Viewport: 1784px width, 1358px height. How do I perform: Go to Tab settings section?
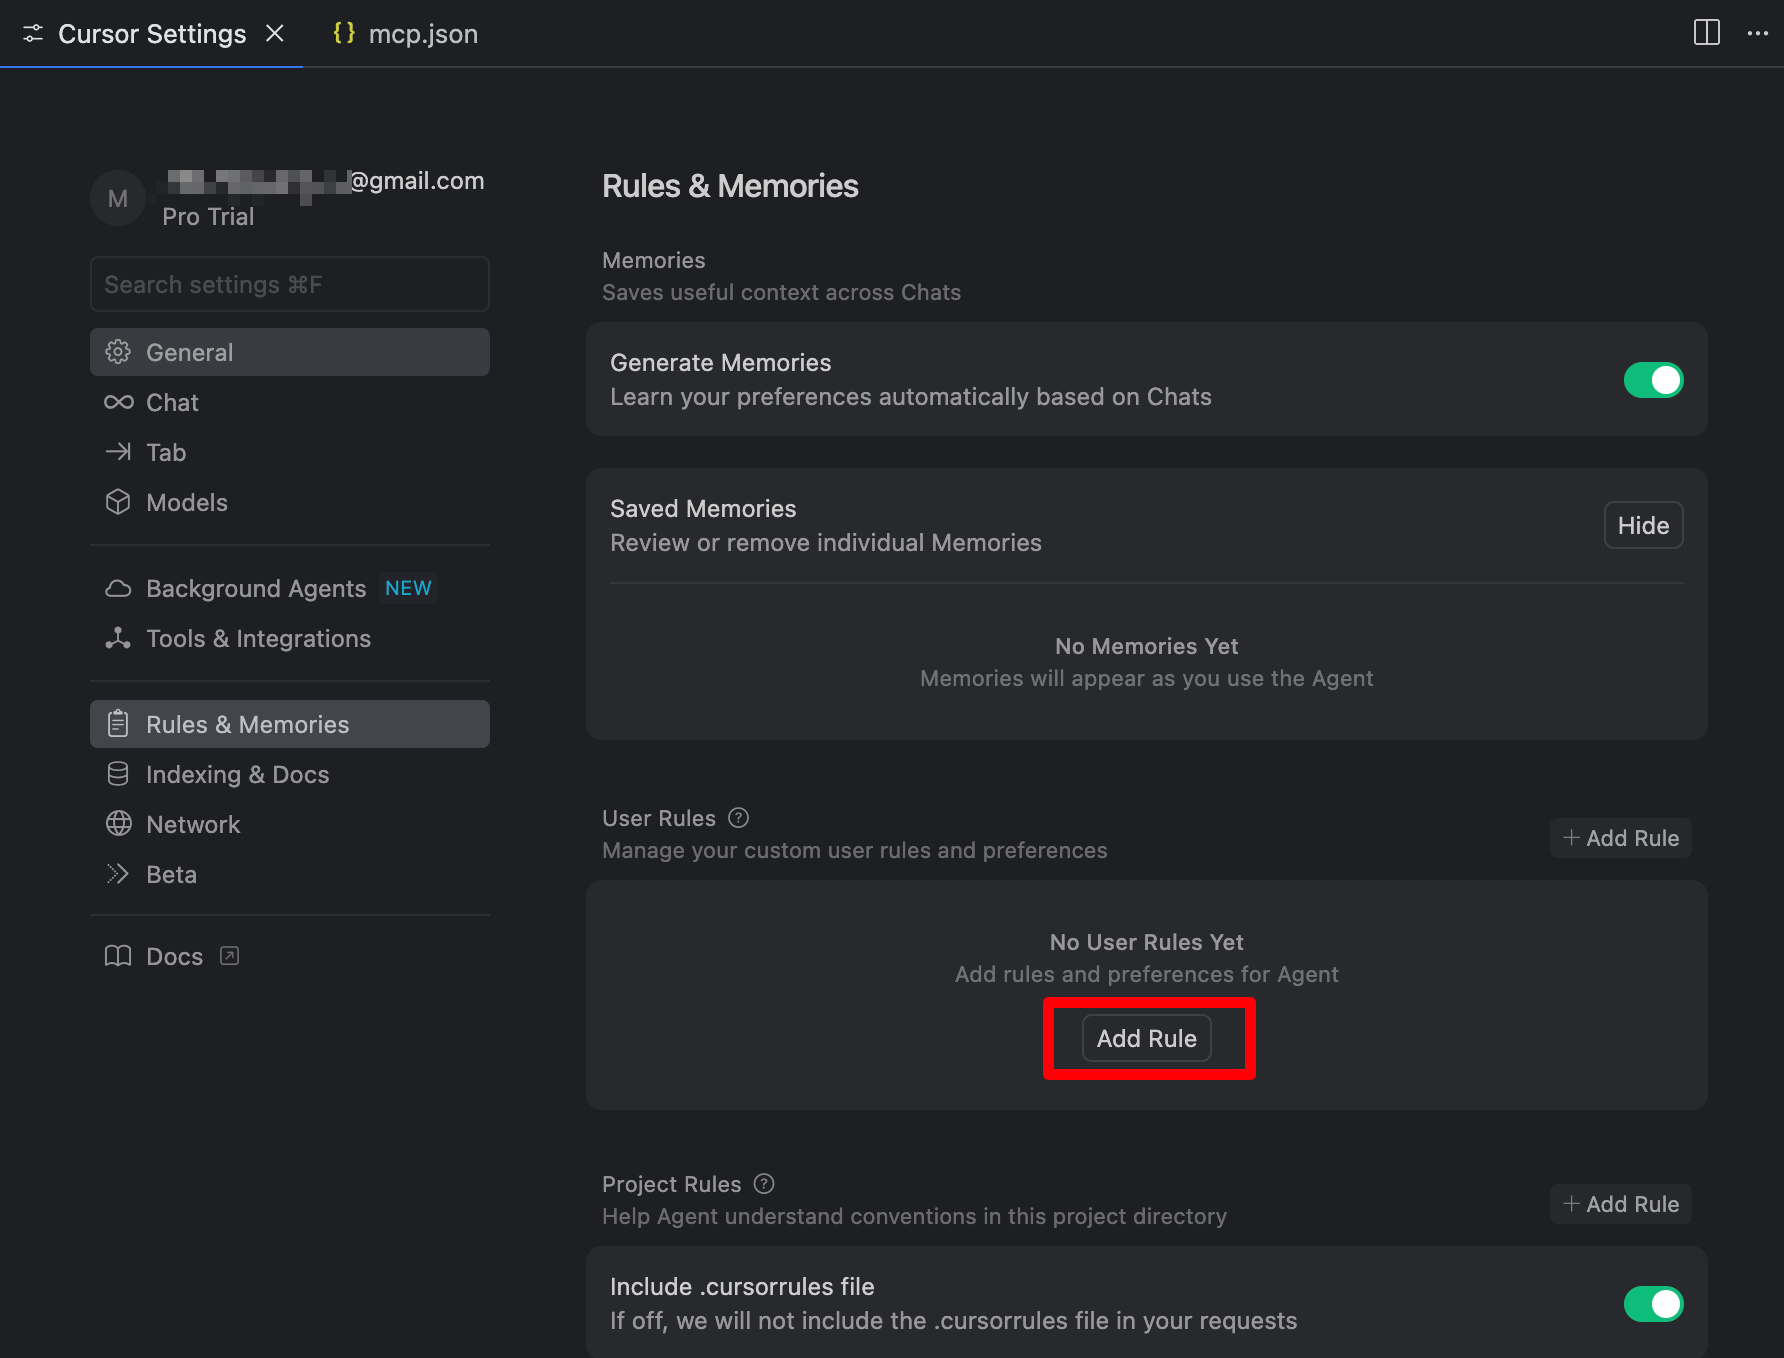click(x=290, y=452)
